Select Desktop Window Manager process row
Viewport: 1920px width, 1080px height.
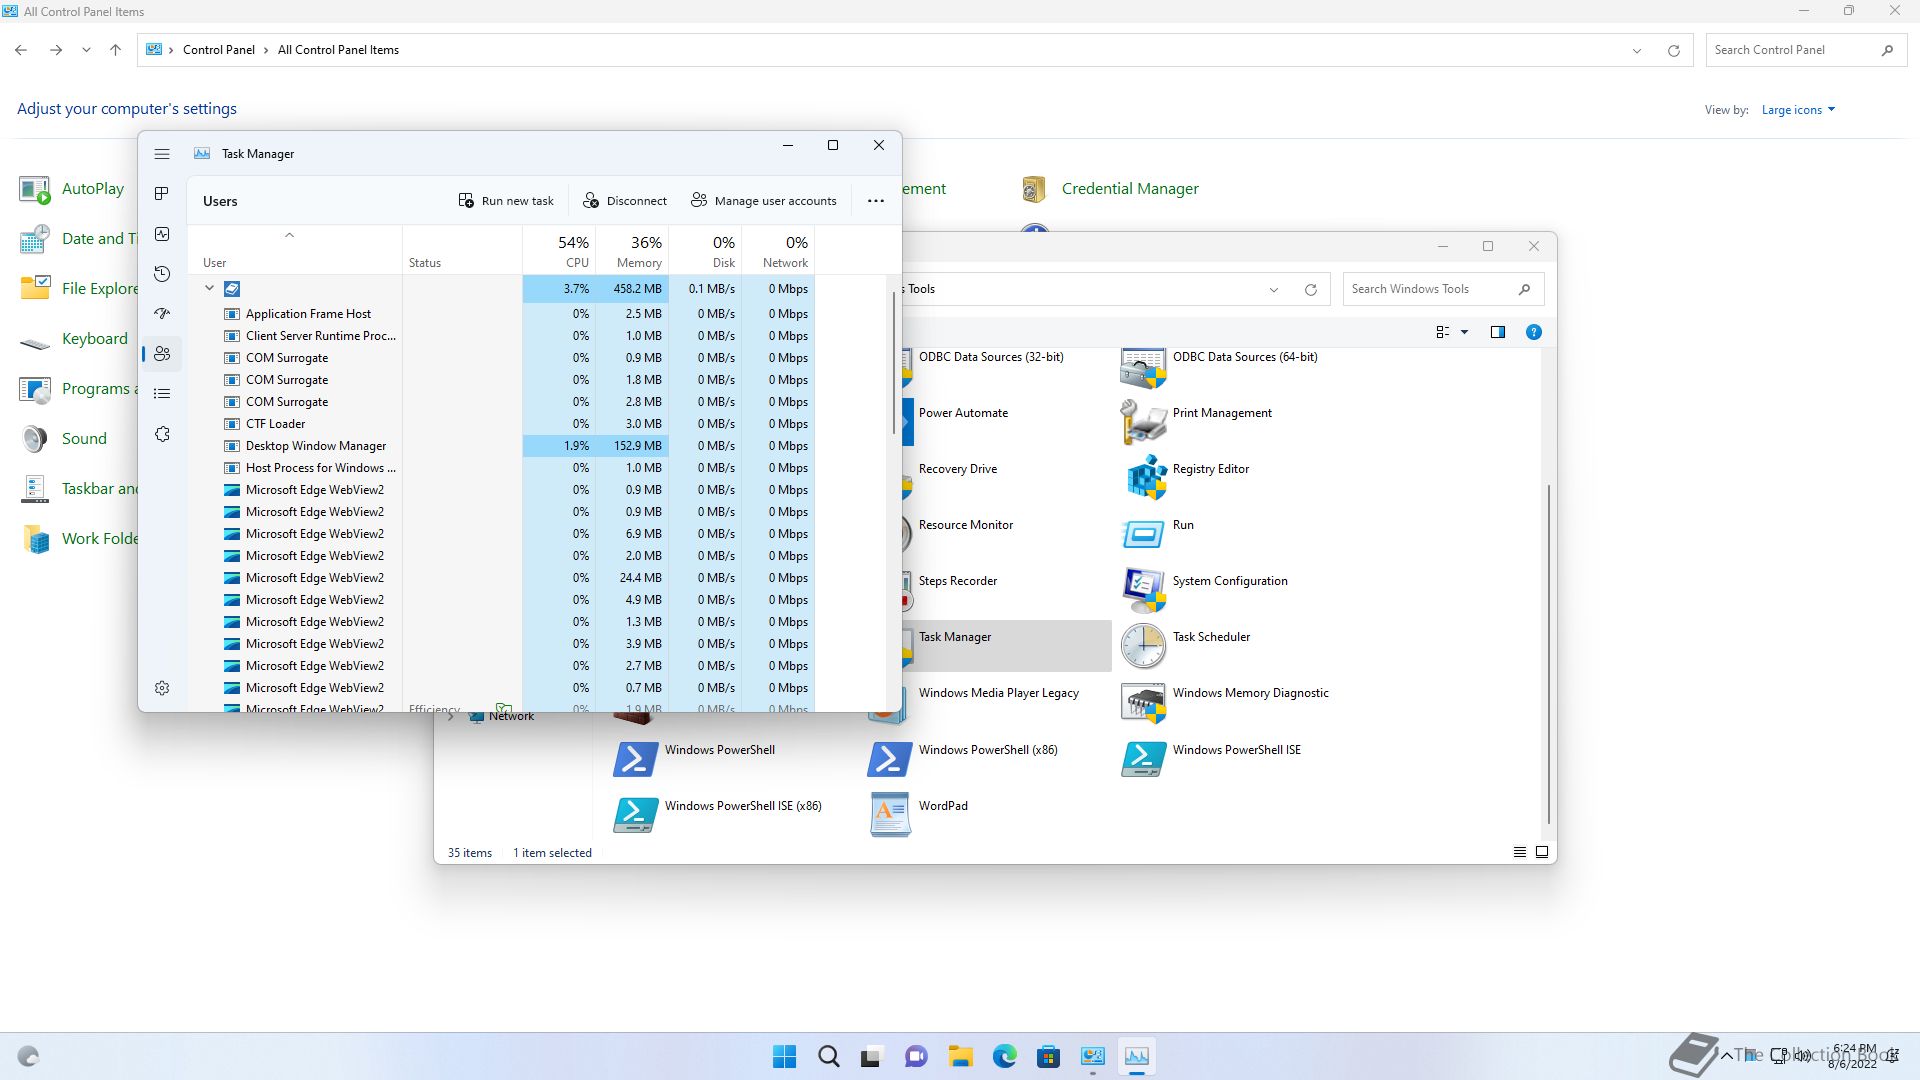pyautogui.click(x=501, y=446)
